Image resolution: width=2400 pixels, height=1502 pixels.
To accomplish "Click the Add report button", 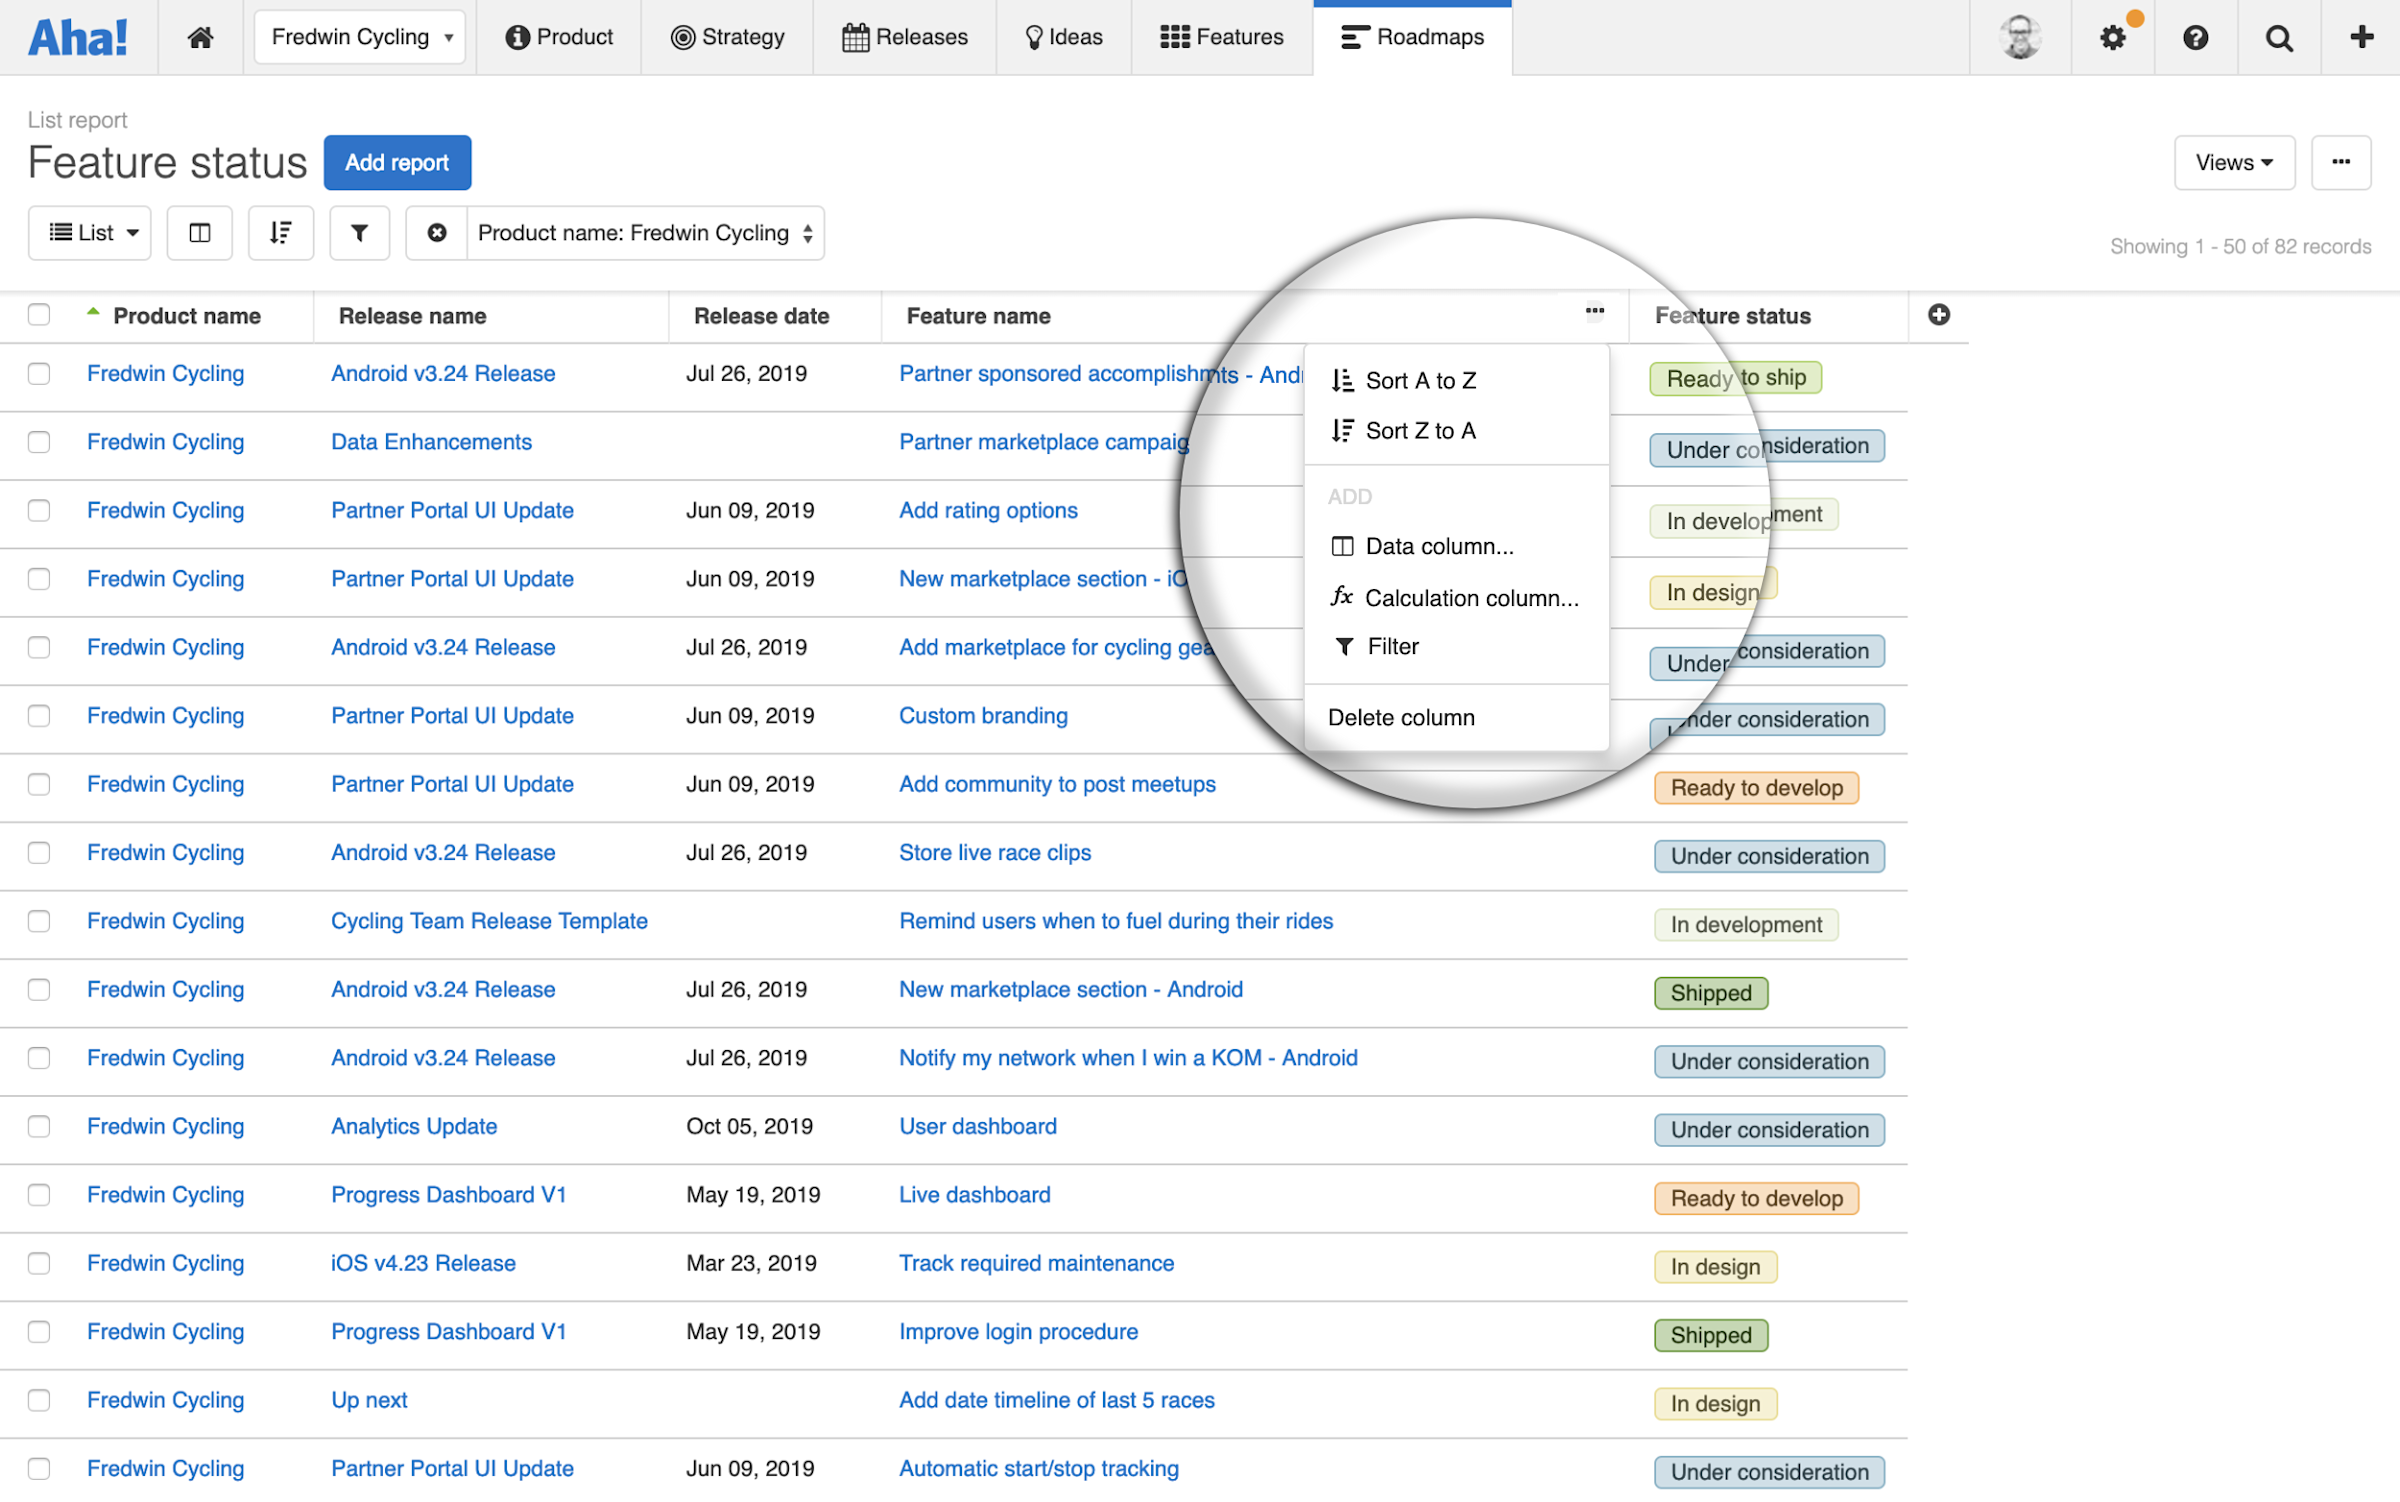I will click(397, 162).
